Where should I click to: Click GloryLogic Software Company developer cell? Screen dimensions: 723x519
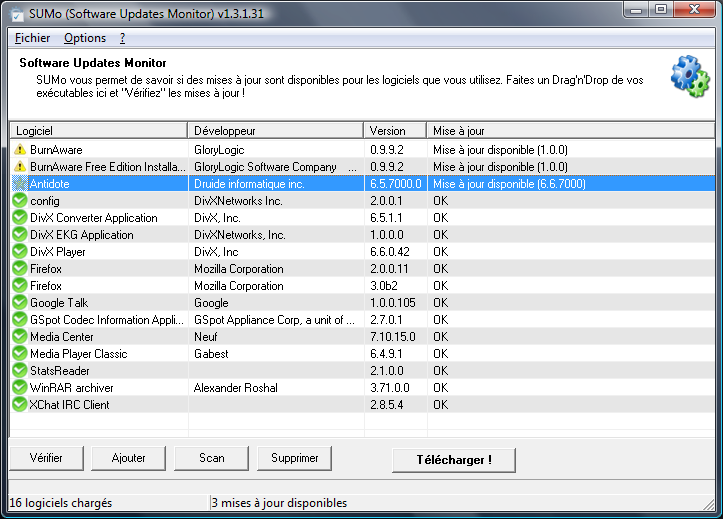pyautogui.click(x=265, y=167)
